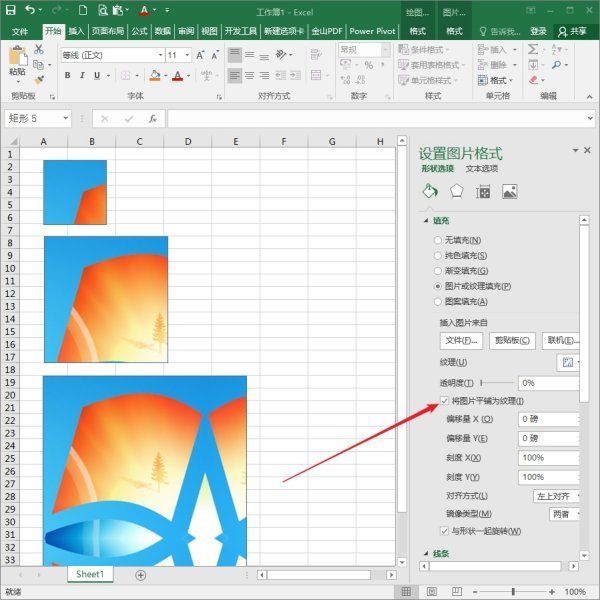Center text horizontally in cell
Screen dimensions: 600x600
click(249, 75)
